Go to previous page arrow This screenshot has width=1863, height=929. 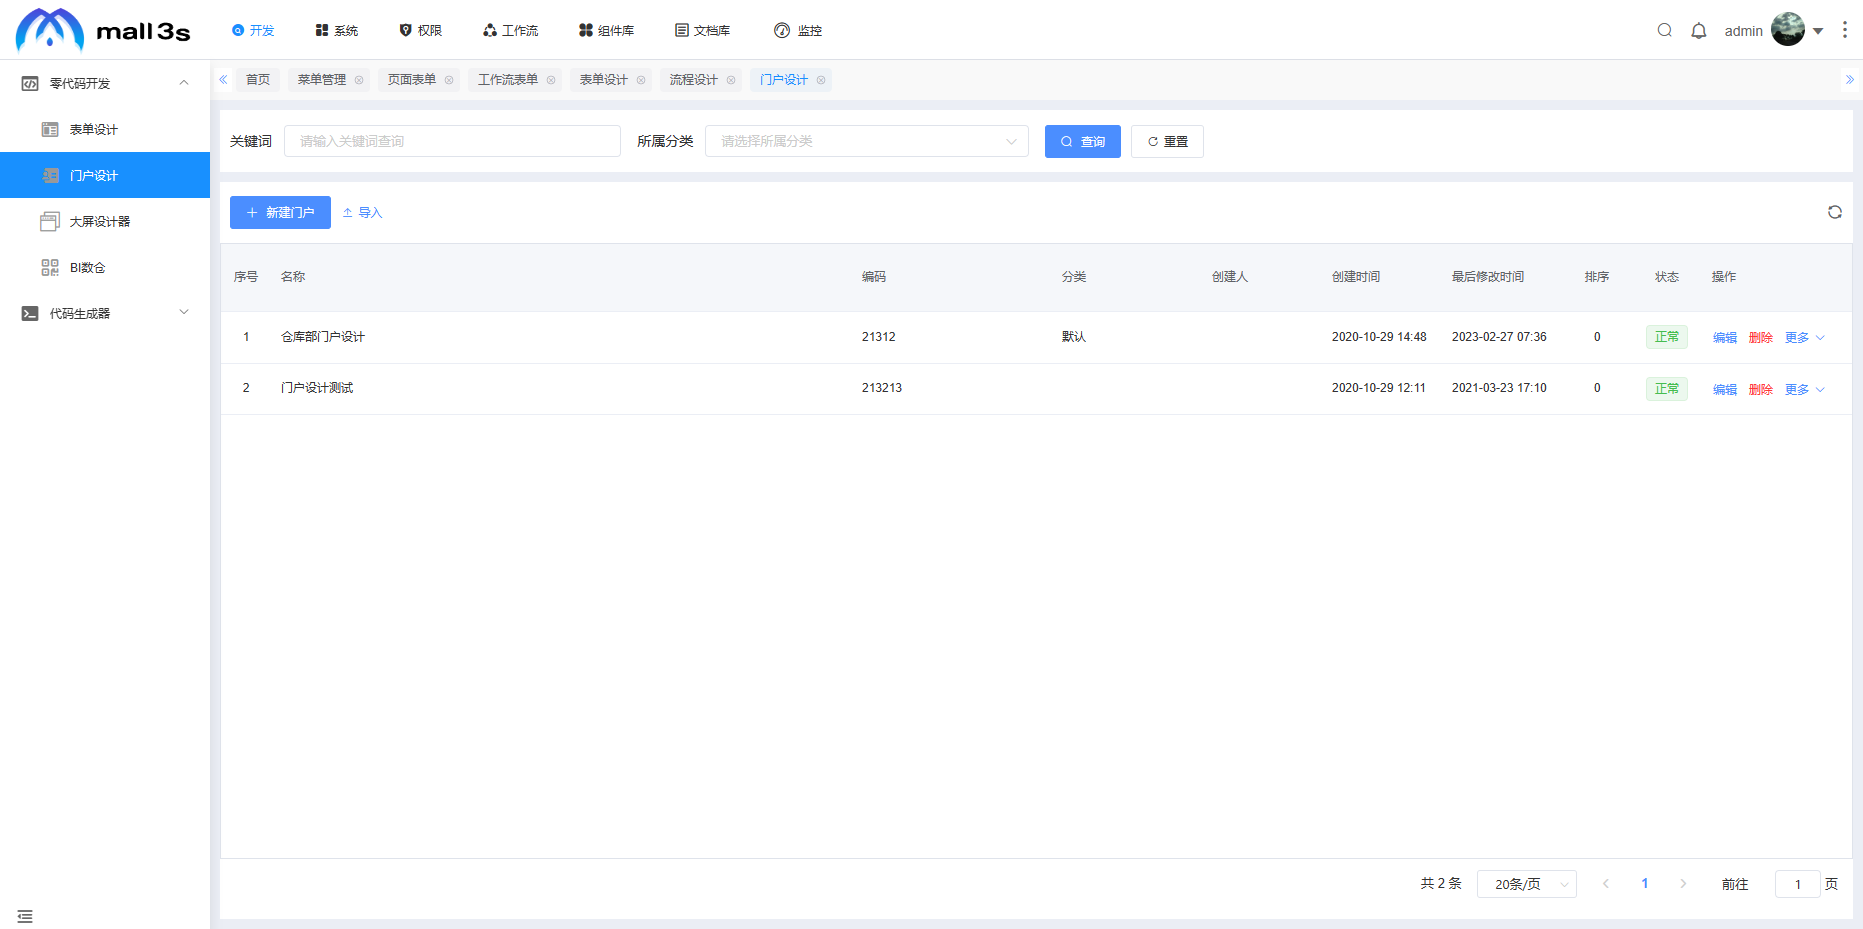(1606, 884)
